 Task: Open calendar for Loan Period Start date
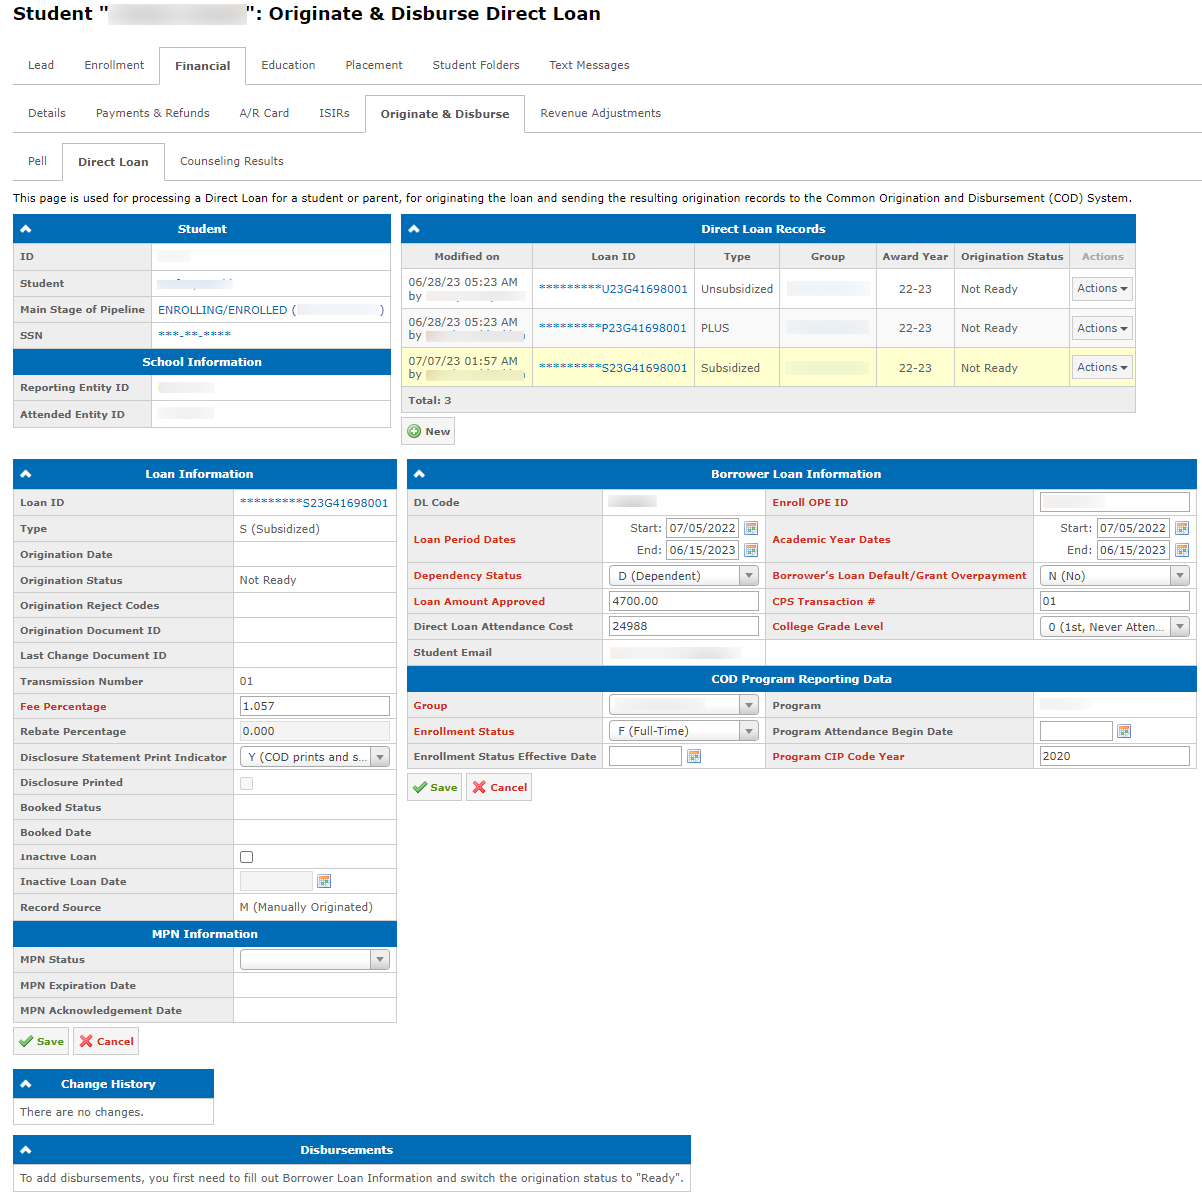click(x=751, y=528)
